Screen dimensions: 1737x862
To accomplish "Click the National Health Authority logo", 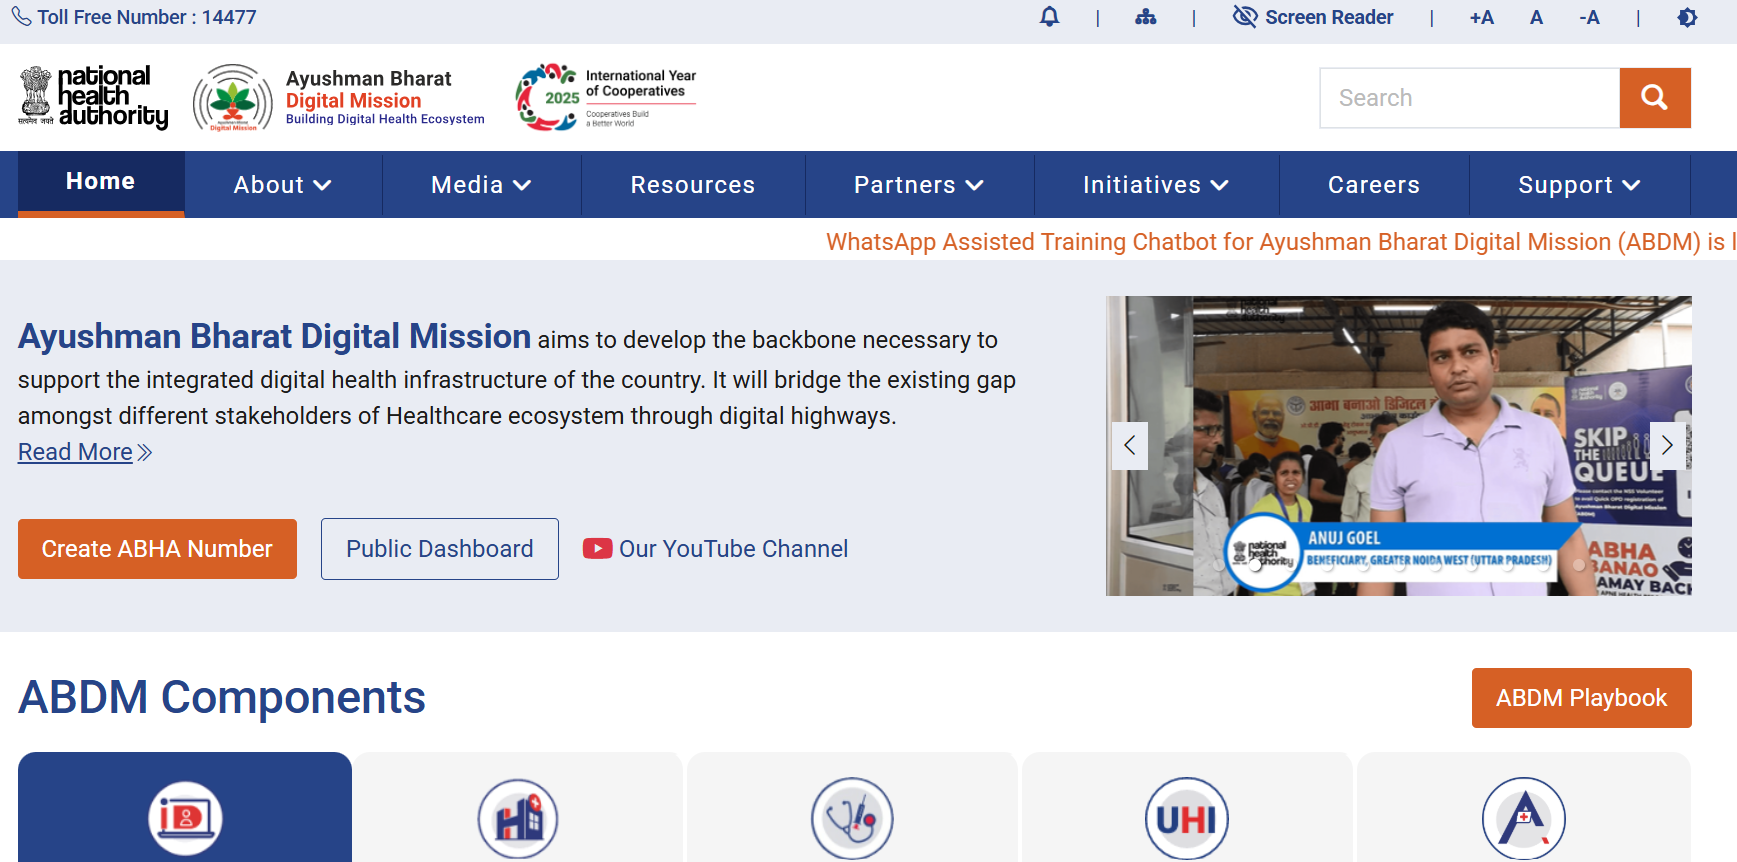I will pyautogui.click(x=93, y=97).
